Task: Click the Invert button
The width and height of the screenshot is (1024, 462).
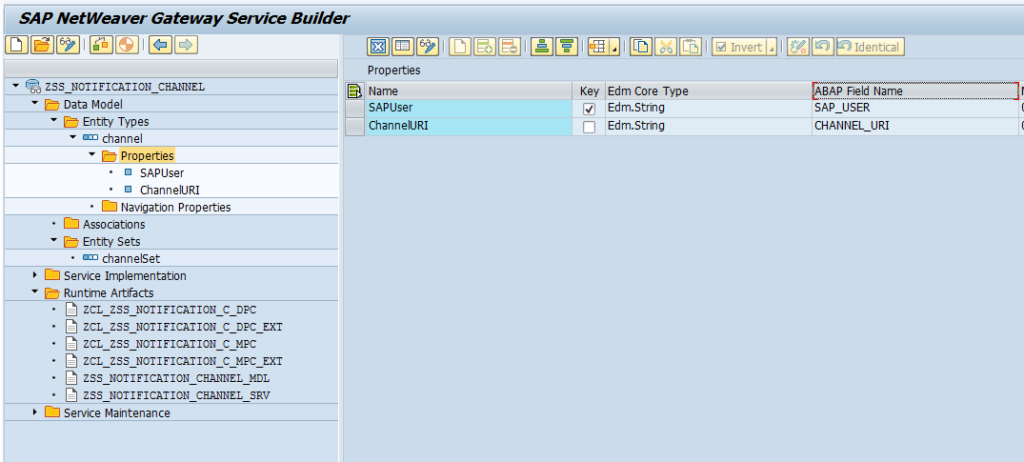Action: pyautogui.click(x=739, y=47)
